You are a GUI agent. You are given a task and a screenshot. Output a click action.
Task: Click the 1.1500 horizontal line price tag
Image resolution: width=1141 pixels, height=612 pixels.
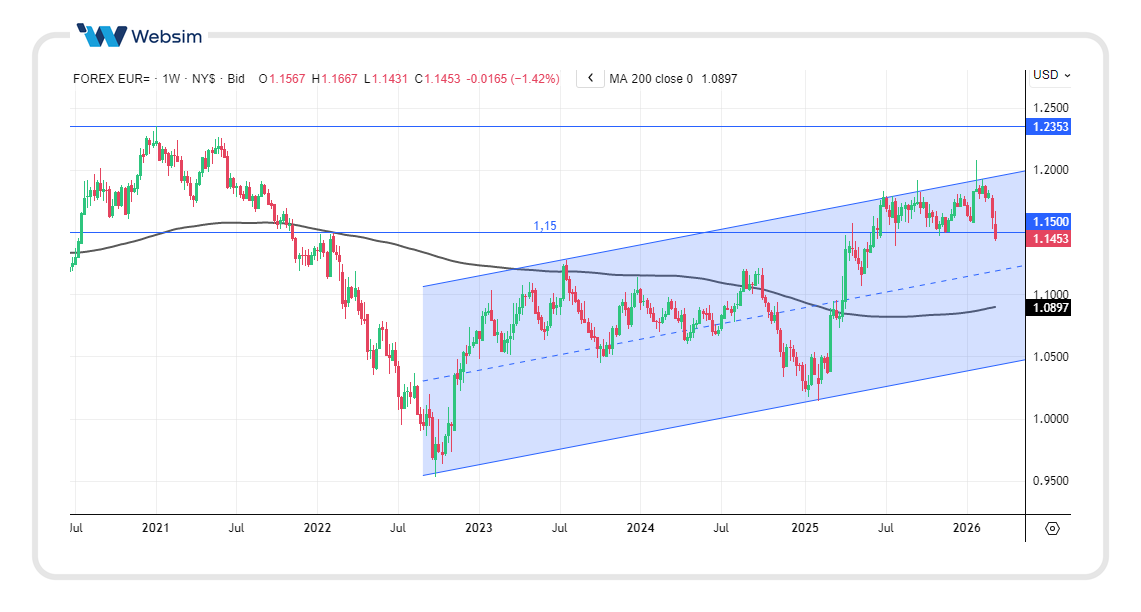[1051, 221]
